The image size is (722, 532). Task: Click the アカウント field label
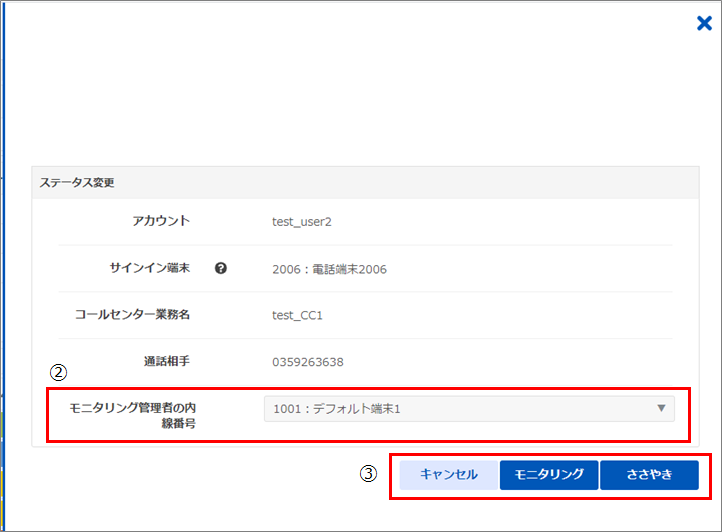(x=161, y=221)
